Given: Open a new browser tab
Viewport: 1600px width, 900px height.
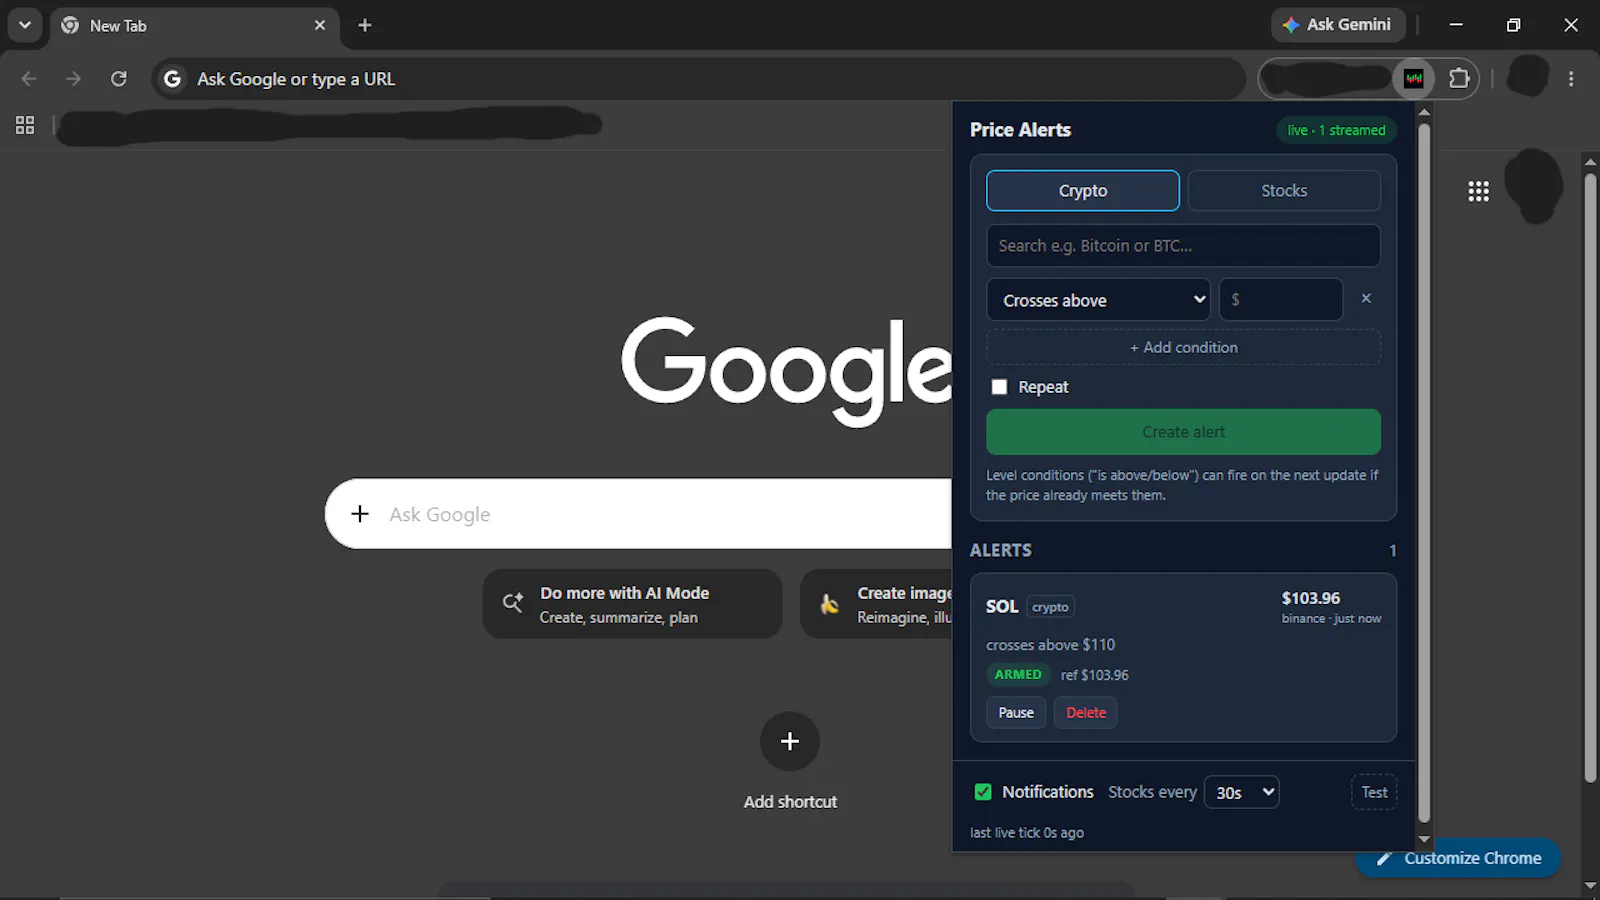Looking at the screenshot, I should pyautogui.click(x=365, y=25).
